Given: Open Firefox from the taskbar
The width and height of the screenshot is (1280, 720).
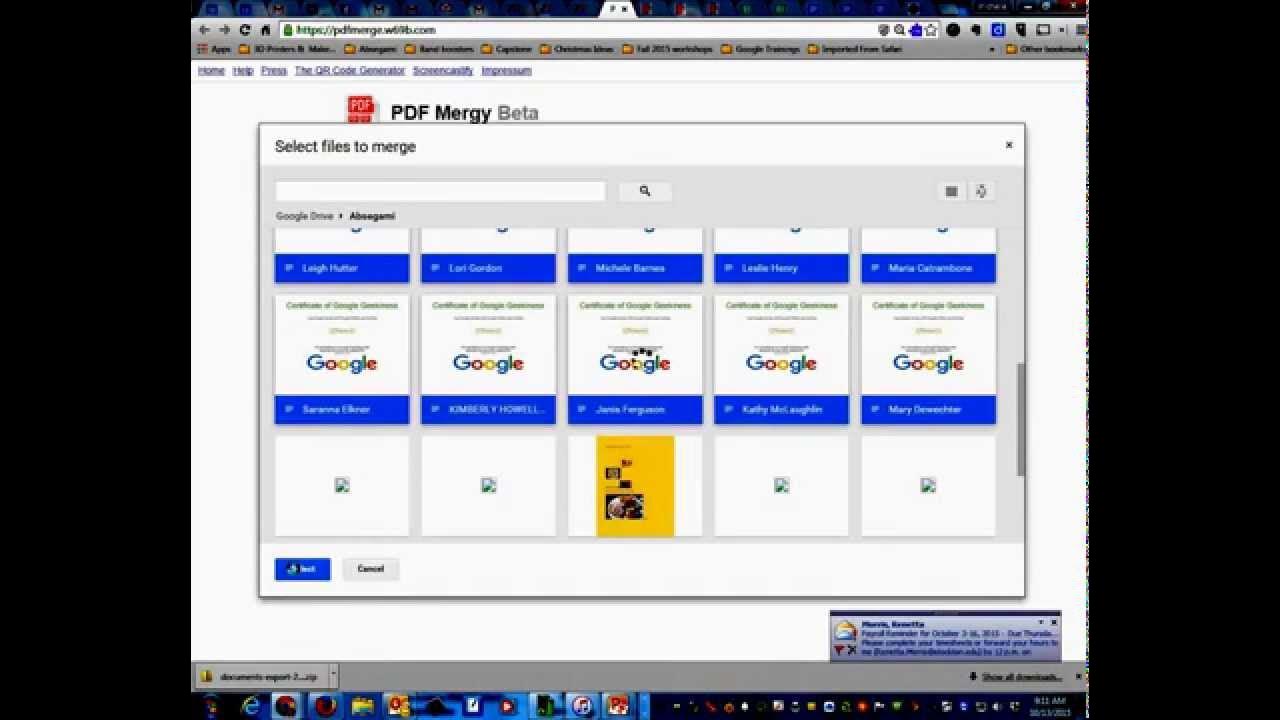Looking at the screenshot, I should point(324,706).
